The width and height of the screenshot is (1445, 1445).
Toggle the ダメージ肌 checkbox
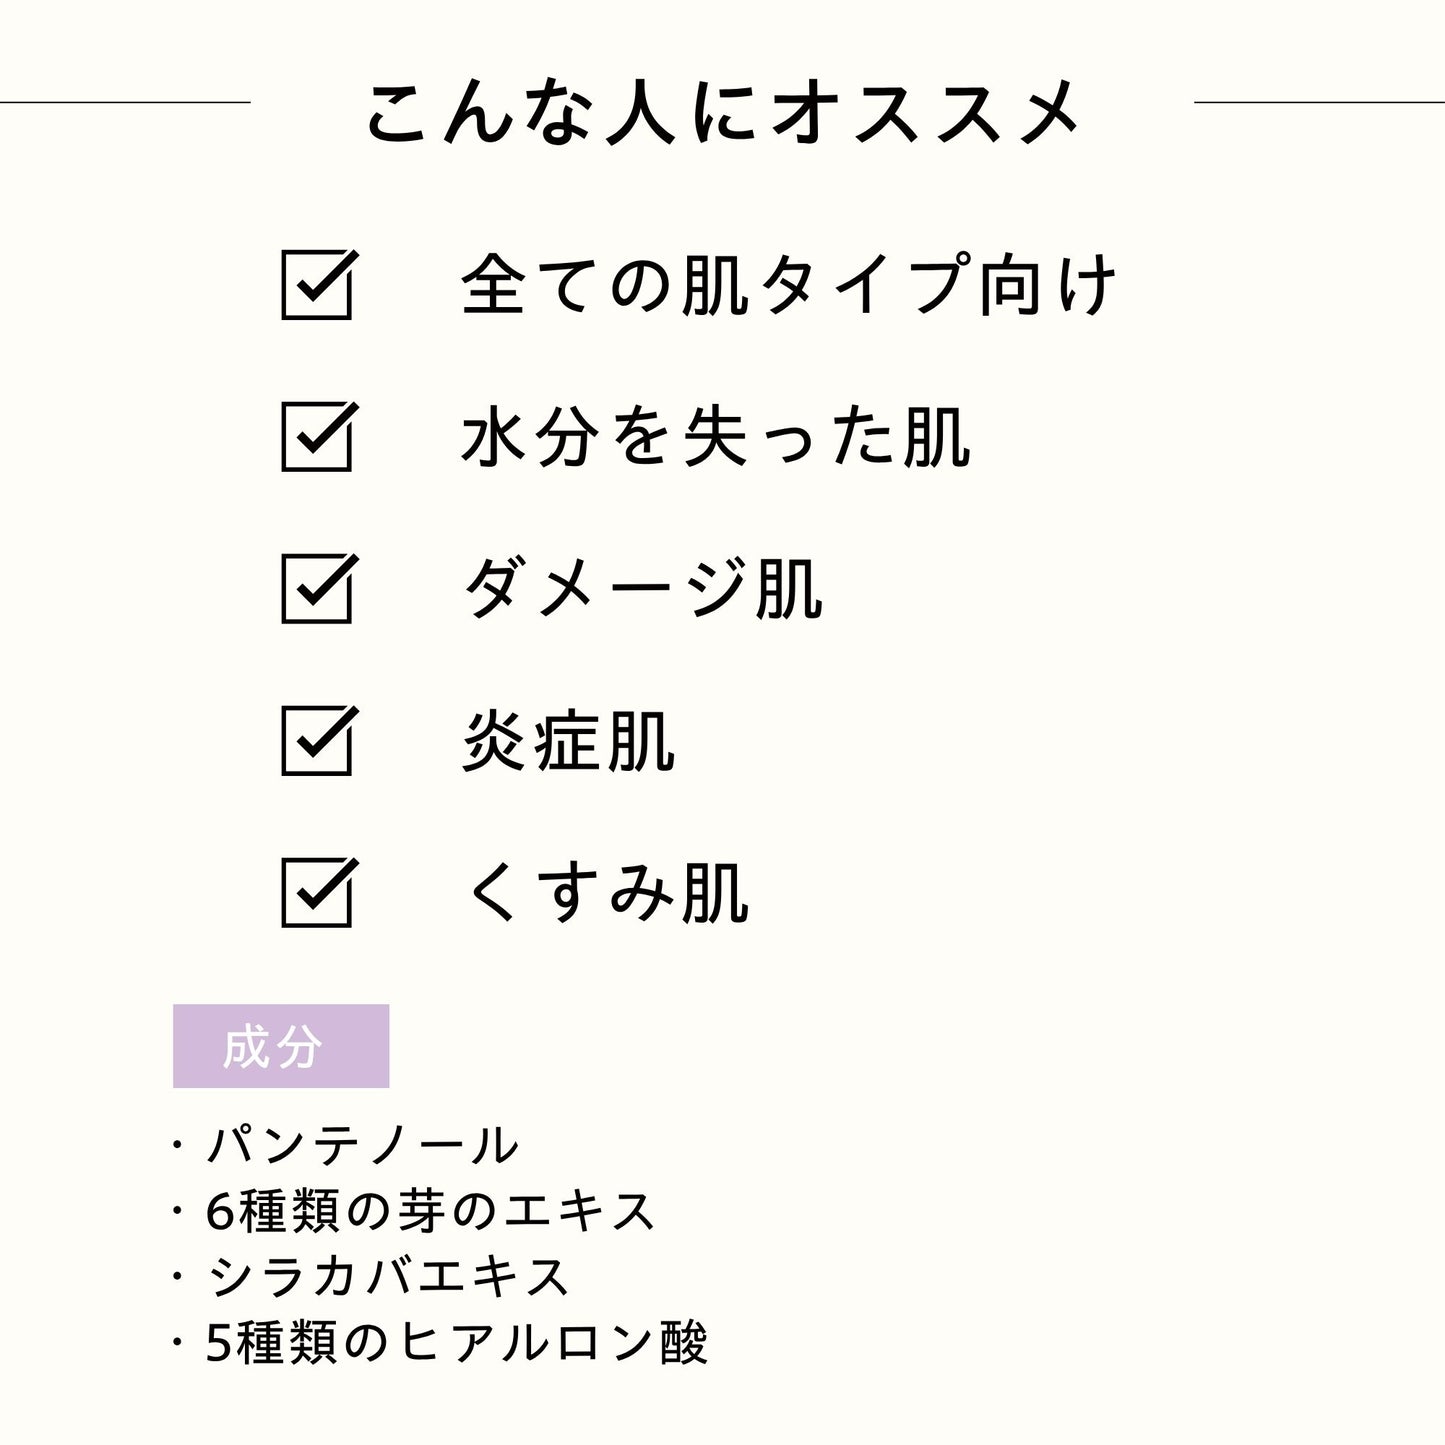point(317,589)
